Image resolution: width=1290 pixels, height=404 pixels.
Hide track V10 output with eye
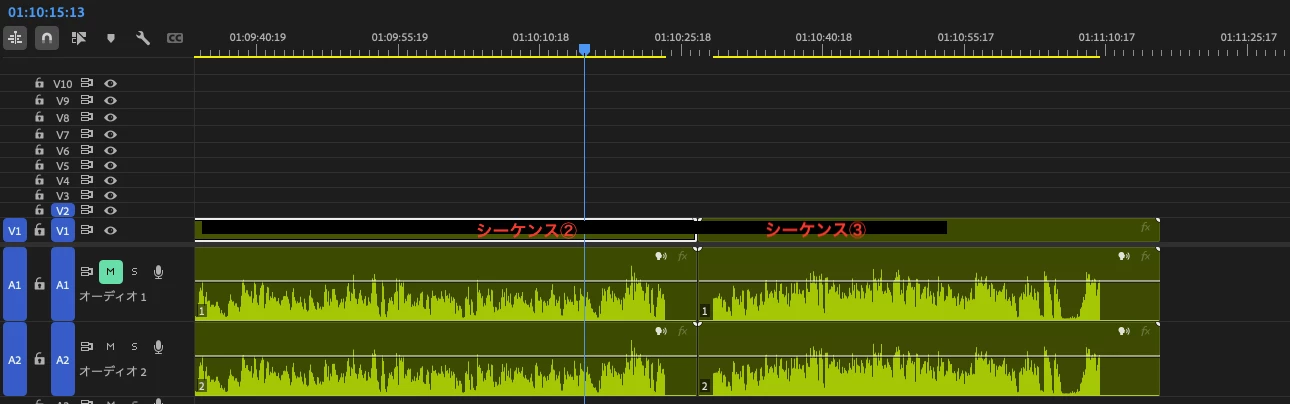[111, 84]
